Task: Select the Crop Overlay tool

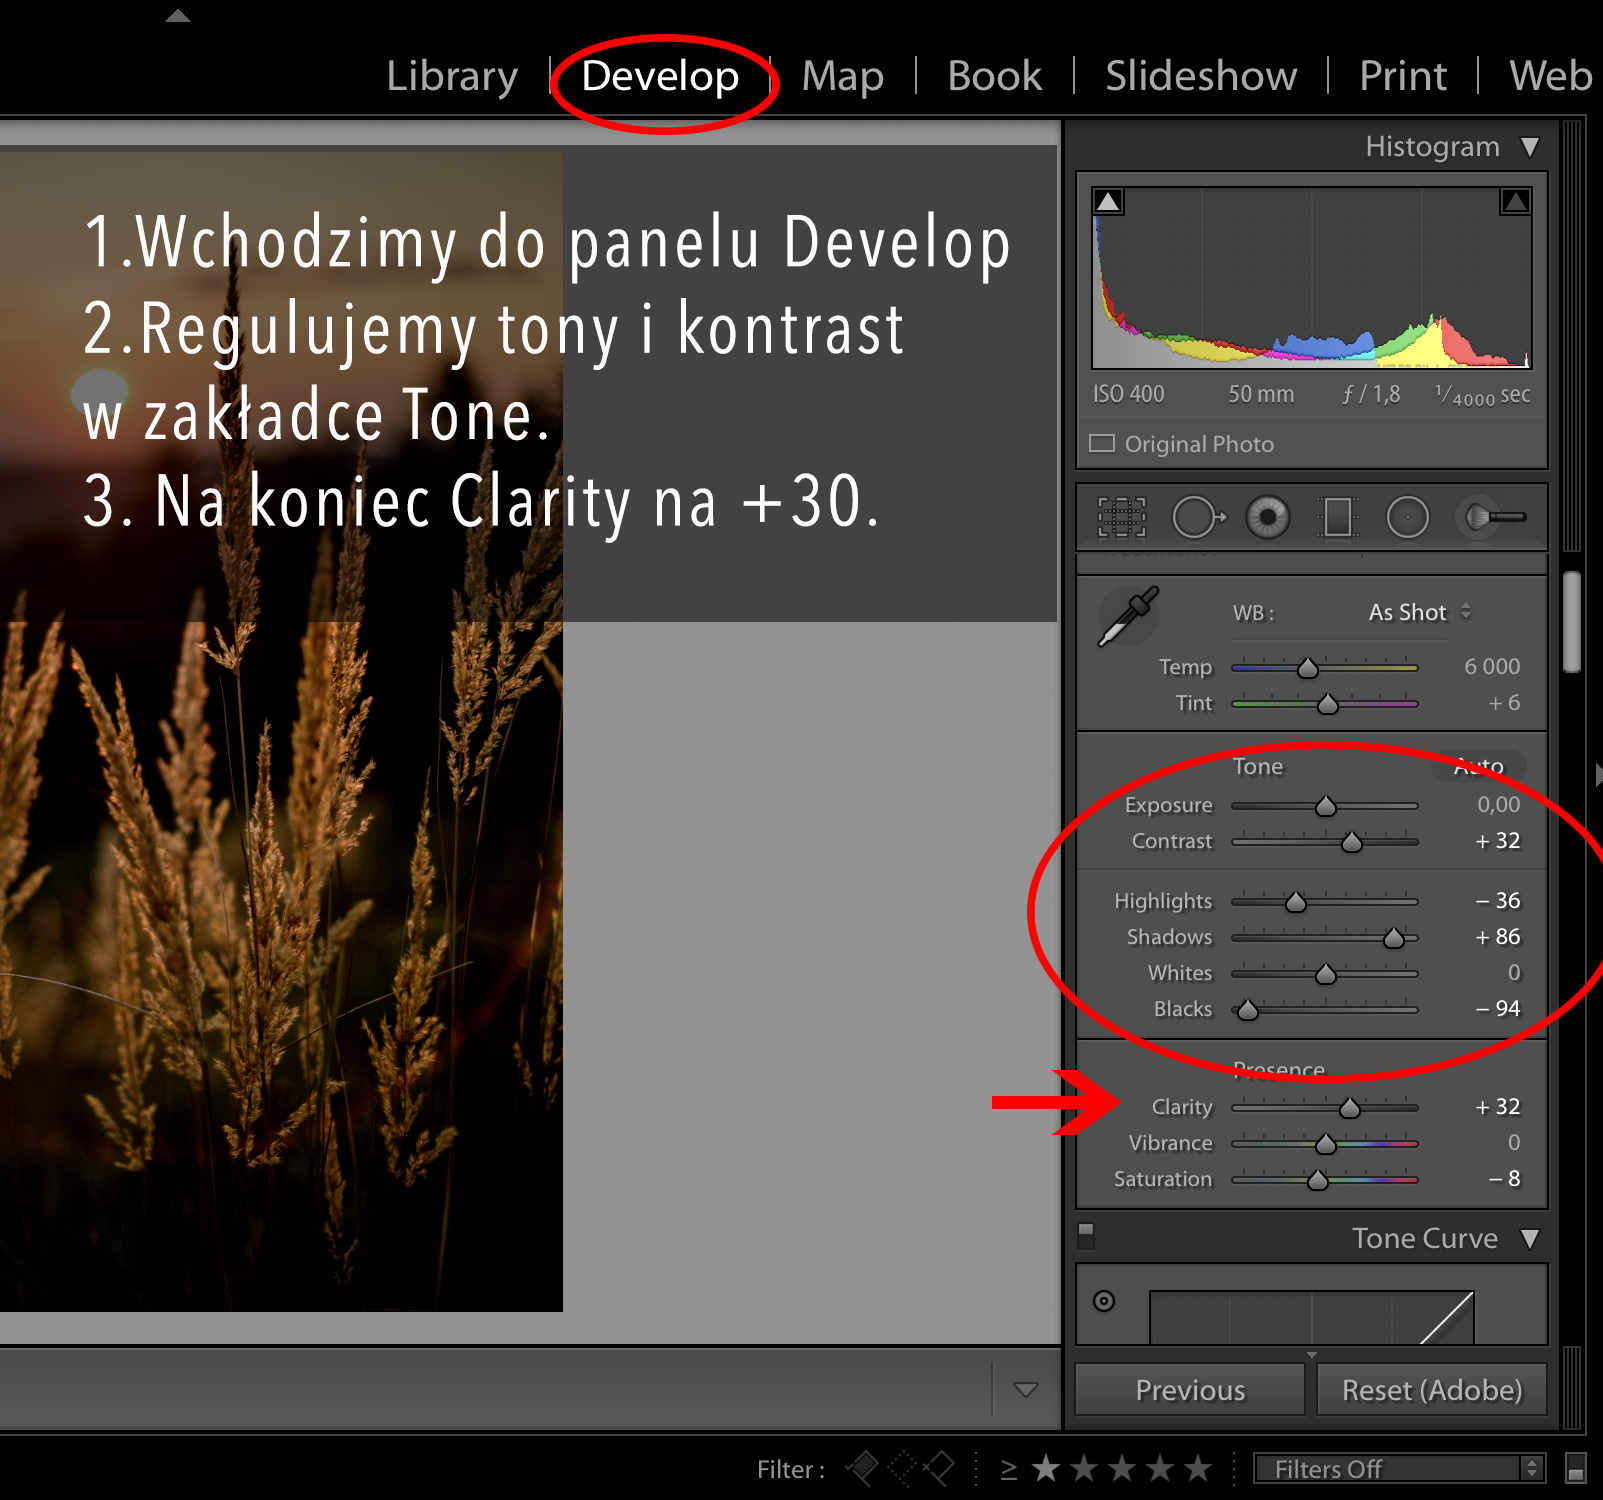Action: point(1121,518)
